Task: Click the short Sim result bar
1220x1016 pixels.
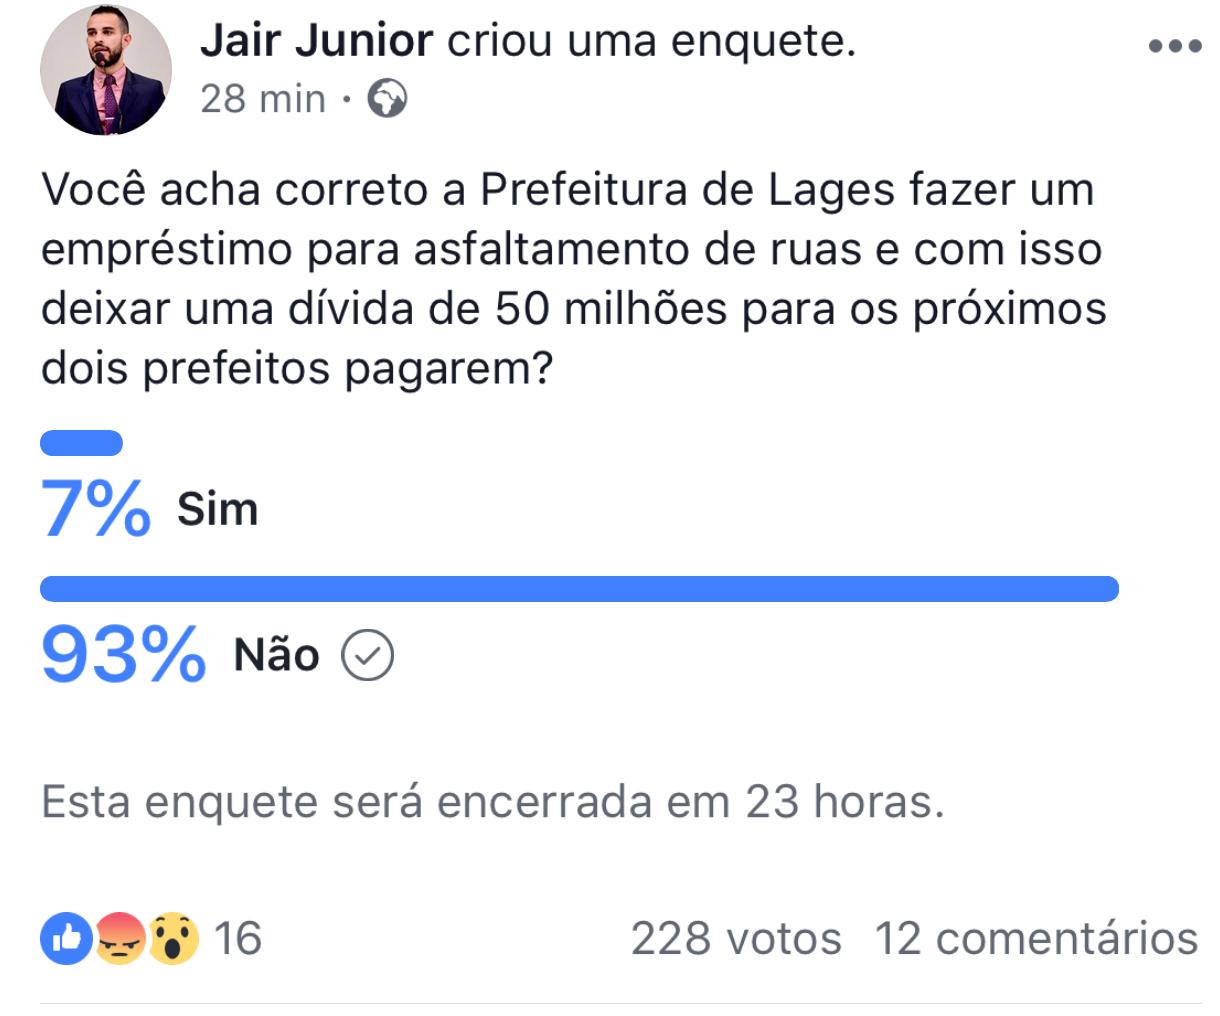Action: coord(81,443)
